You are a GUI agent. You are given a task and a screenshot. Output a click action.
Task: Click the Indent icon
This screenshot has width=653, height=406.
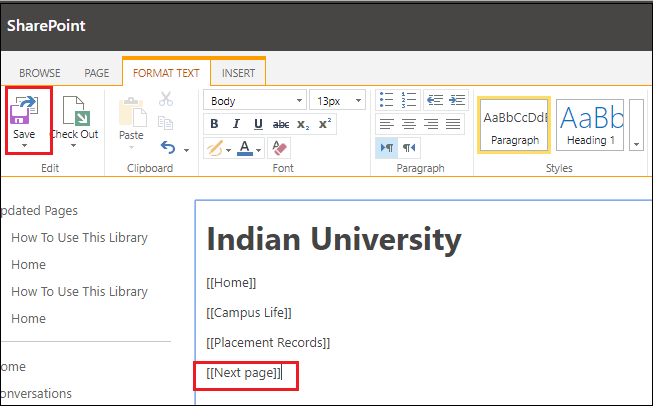(x=457, y=100)
